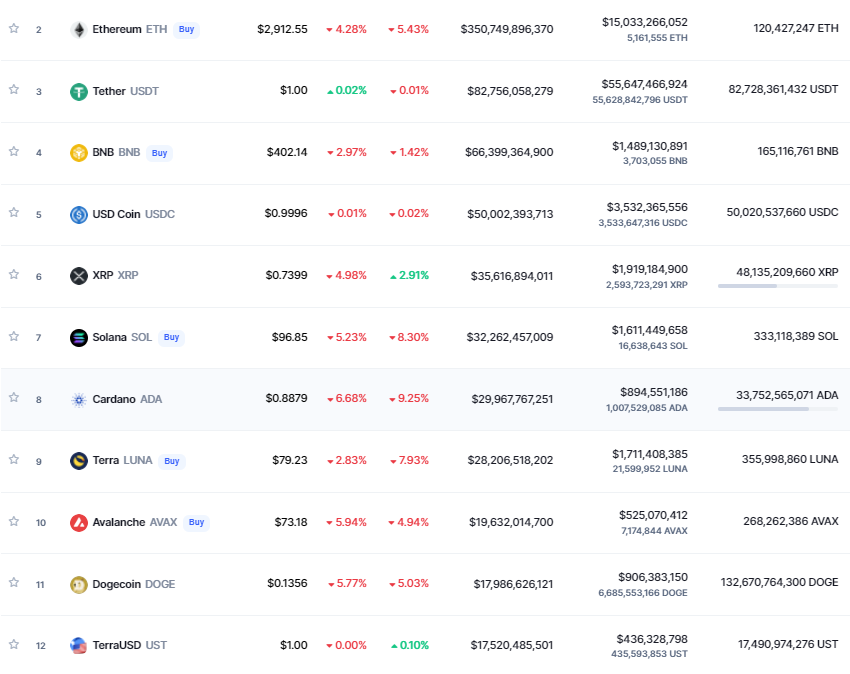
Task: Mark TerraUSD with the watchlist star
Action: click(x=14, y=644)
